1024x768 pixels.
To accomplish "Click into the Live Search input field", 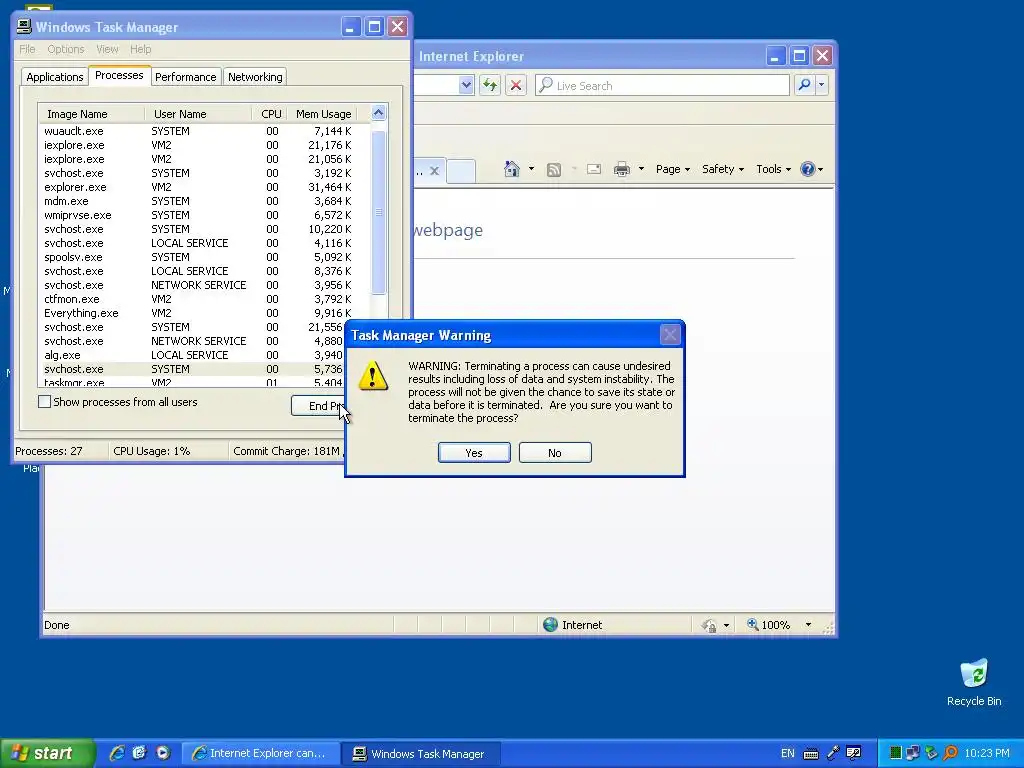I will click(662, 85).
